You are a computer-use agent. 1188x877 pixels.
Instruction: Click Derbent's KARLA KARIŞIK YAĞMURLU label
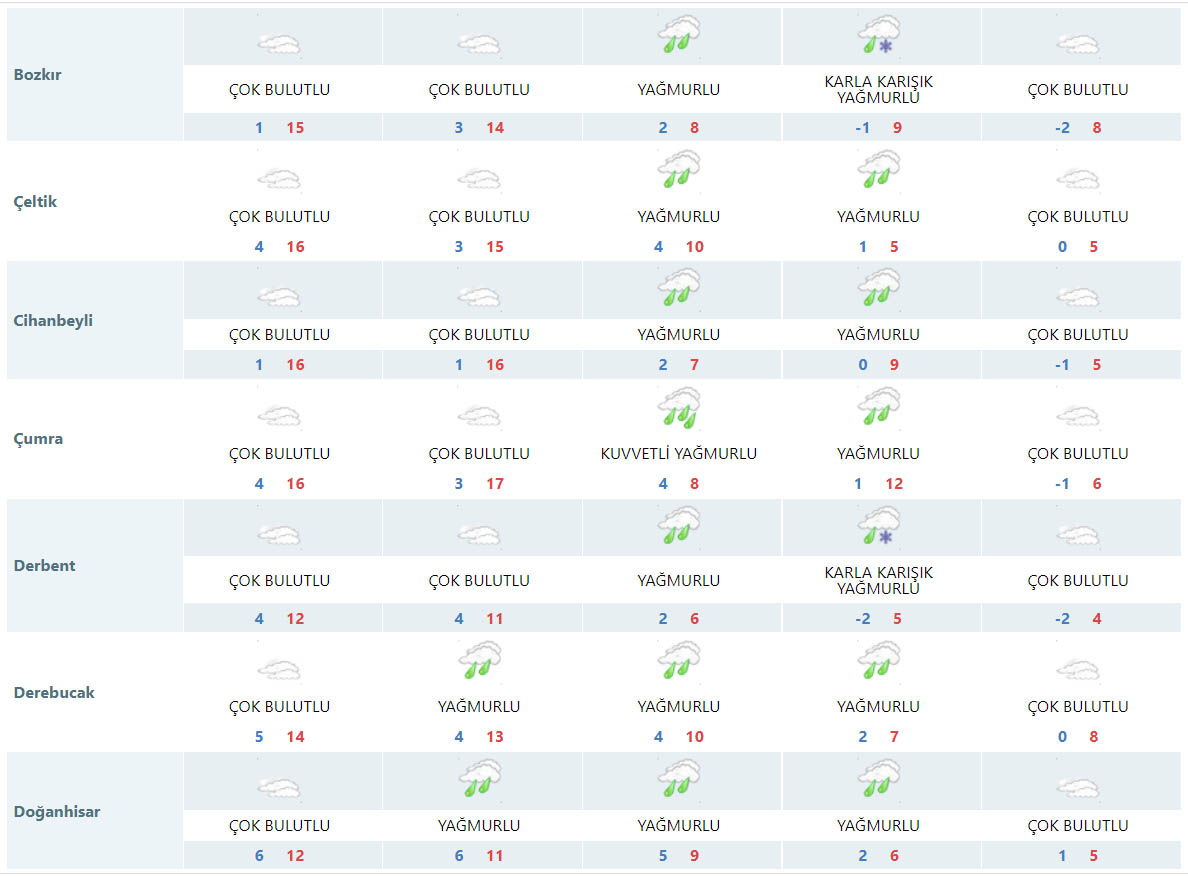click(878, 580)
